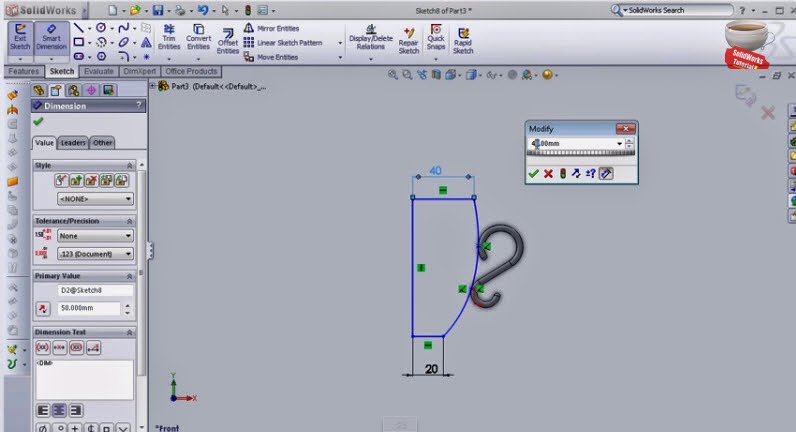Open the Leaders tab in Dimension panel
796x432 pixels.
(73, 143)
